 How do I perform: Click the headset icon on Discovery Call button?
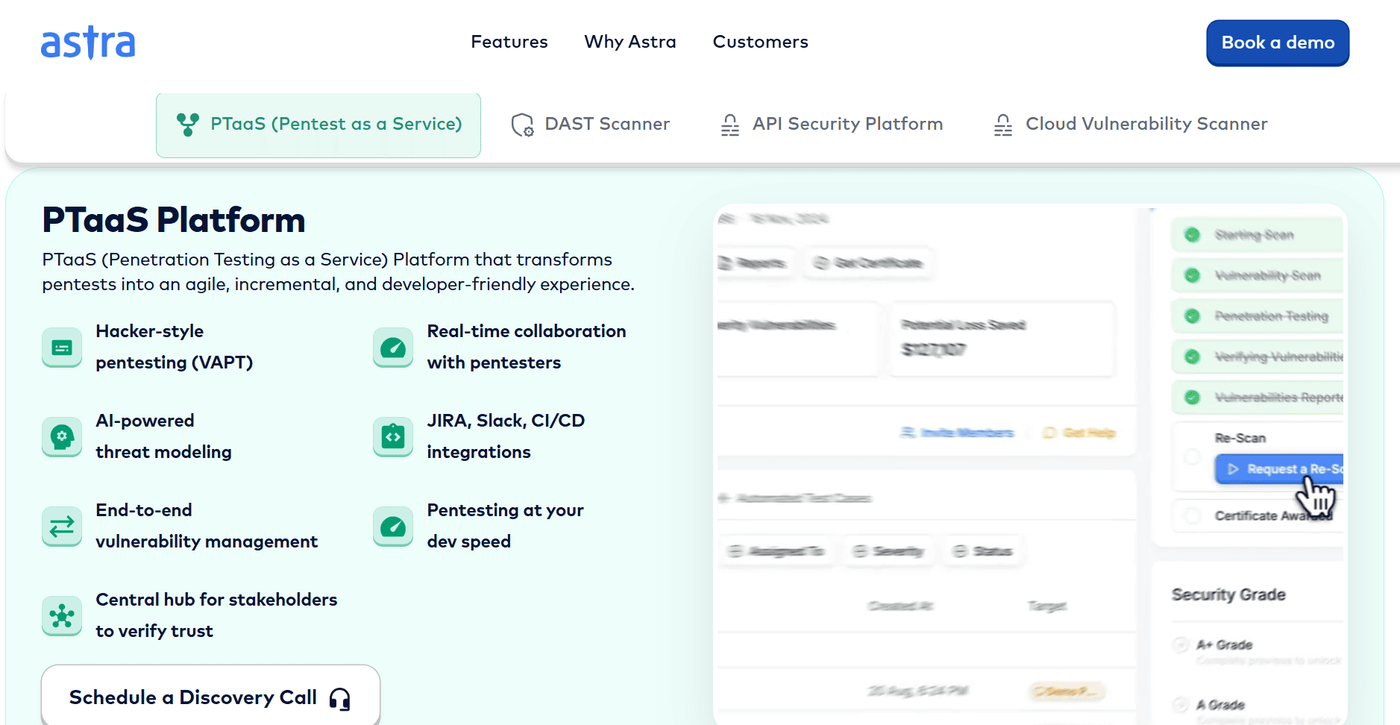point(340,699)
